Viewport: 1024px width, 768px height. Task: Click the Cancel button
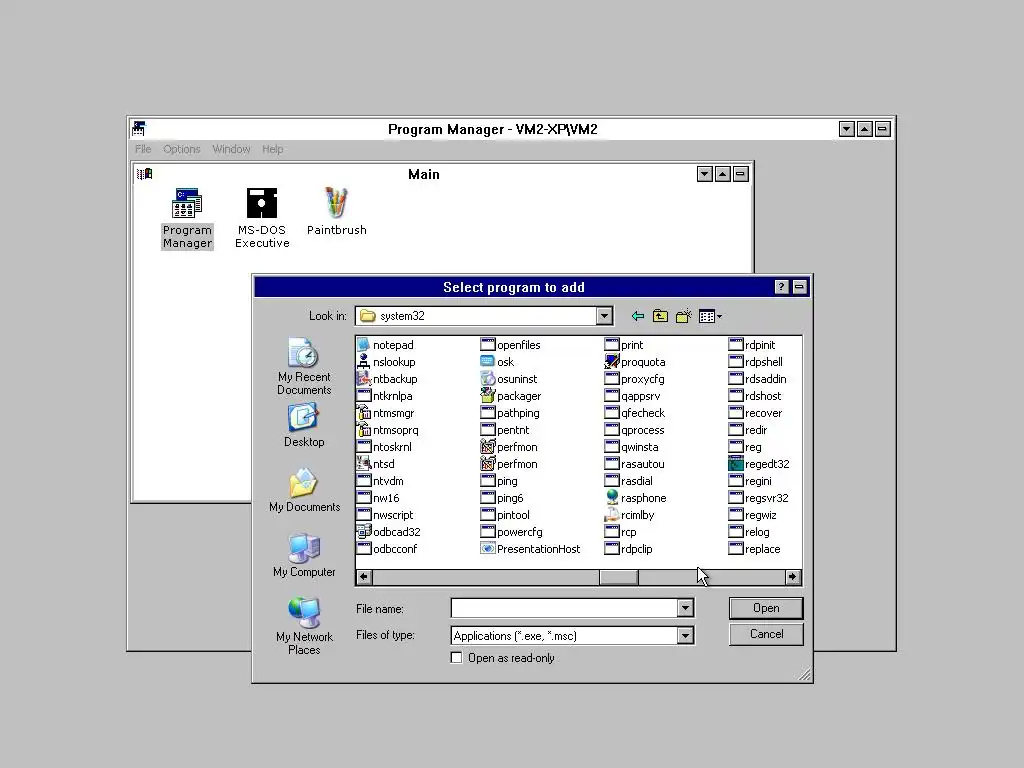[766, 634]
